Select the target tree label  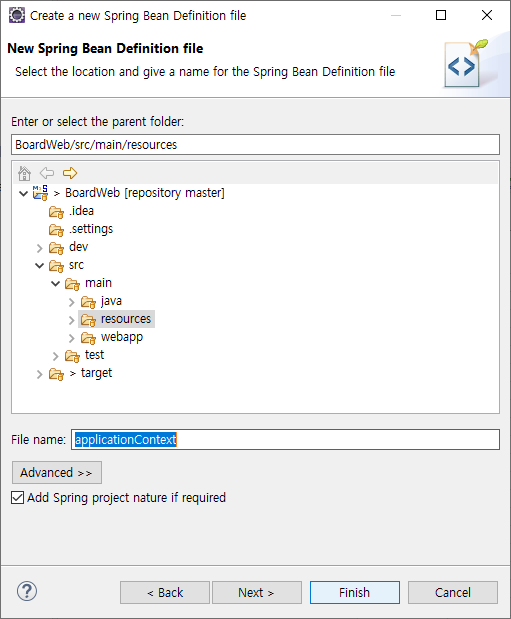coord(97,373)
